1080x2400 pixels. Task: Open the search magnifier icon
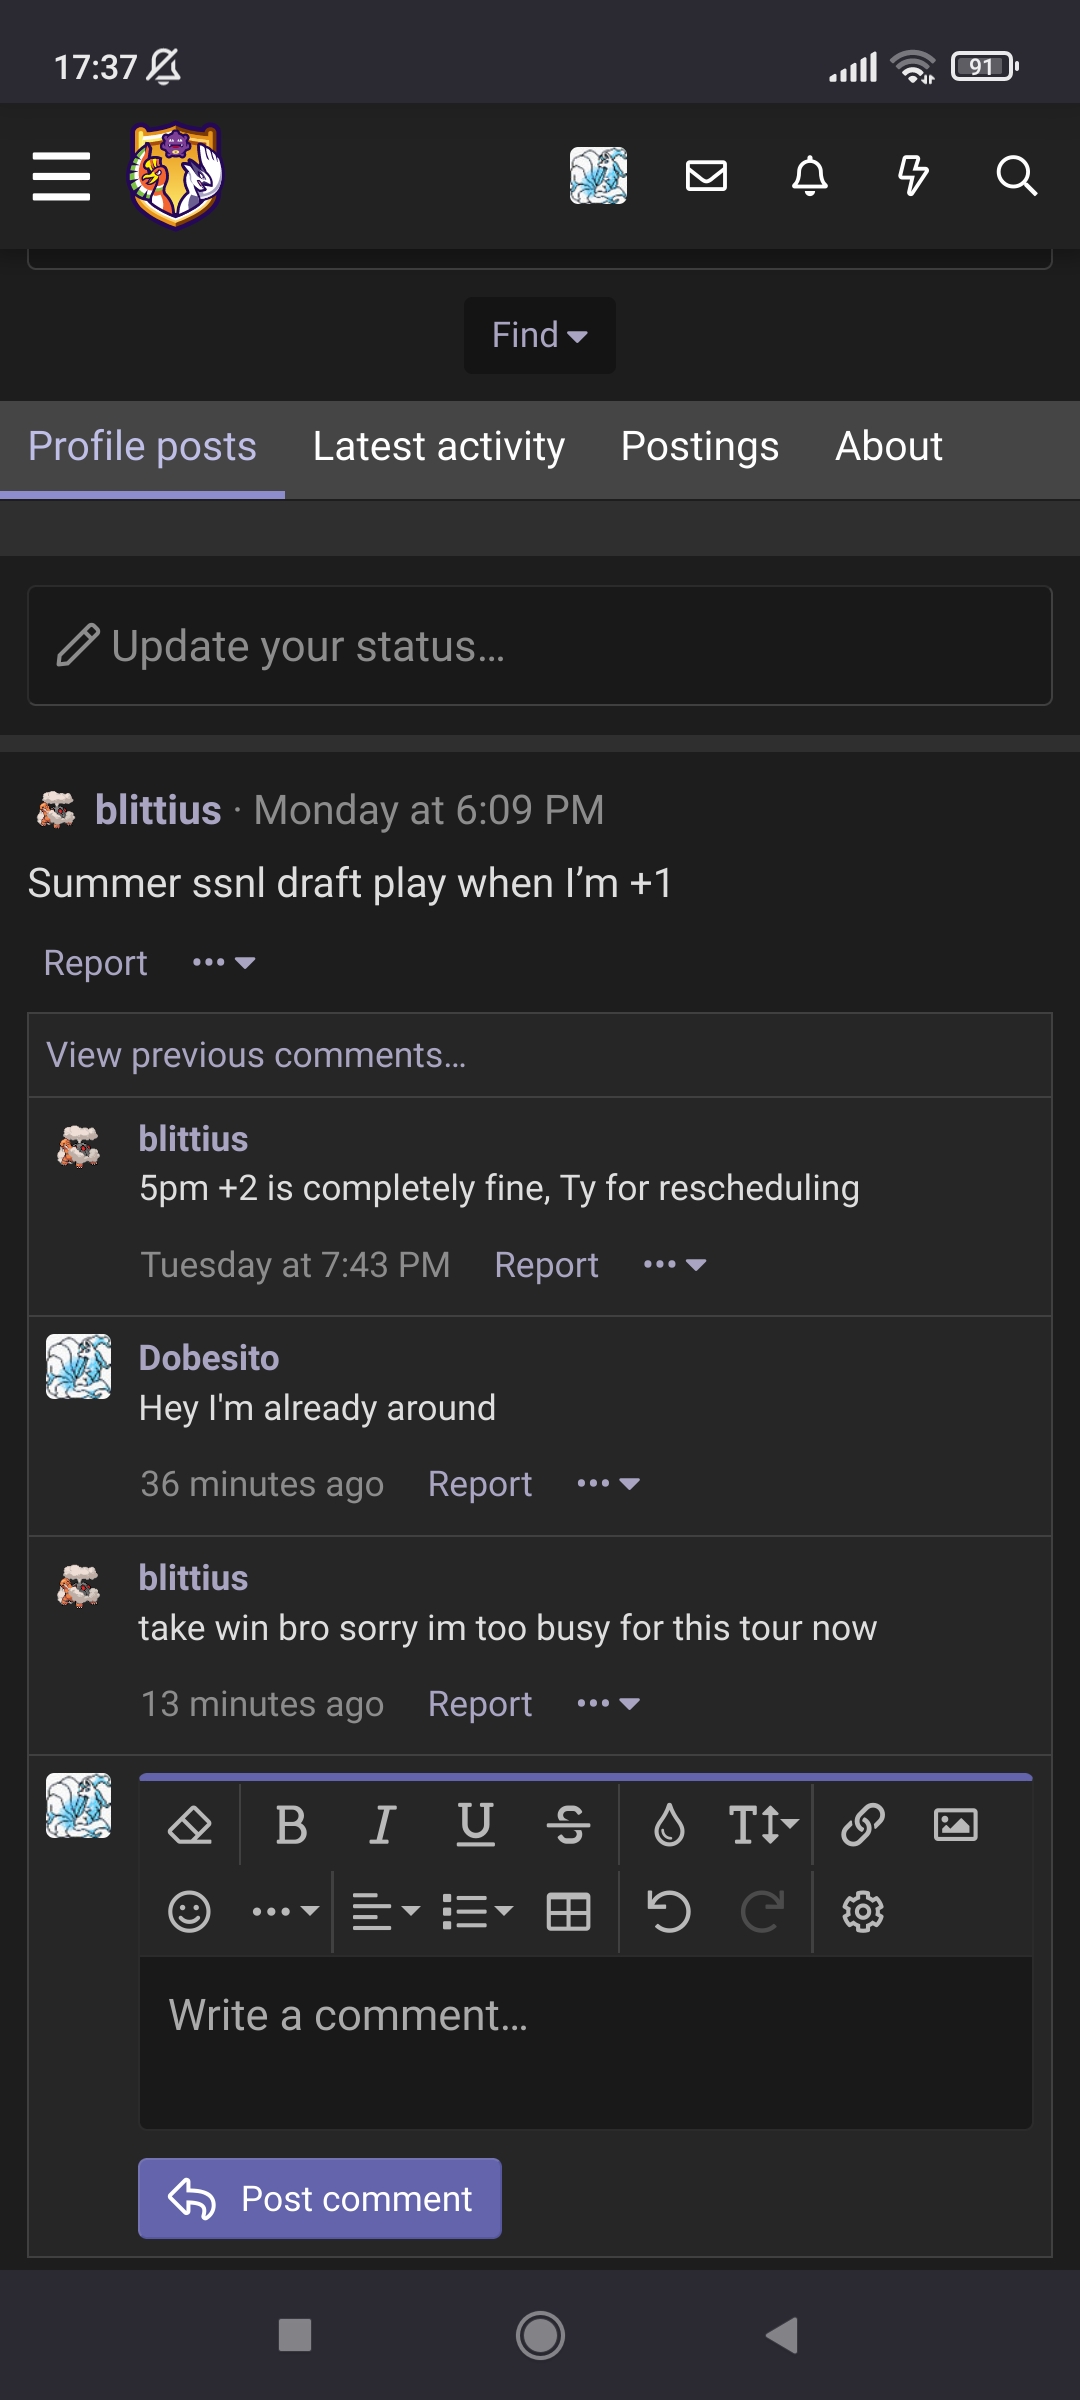1016,176
